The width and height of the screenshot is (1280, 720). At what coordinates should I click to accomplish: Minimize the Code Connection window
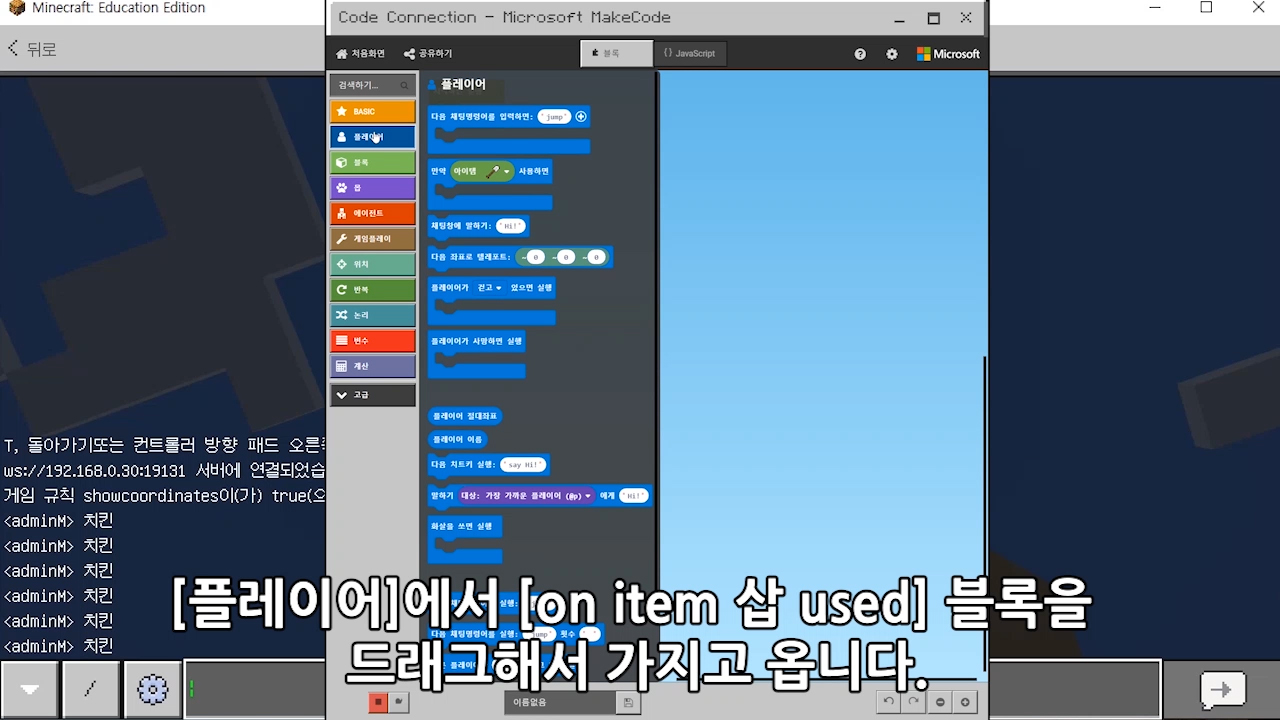coord(900,17)
